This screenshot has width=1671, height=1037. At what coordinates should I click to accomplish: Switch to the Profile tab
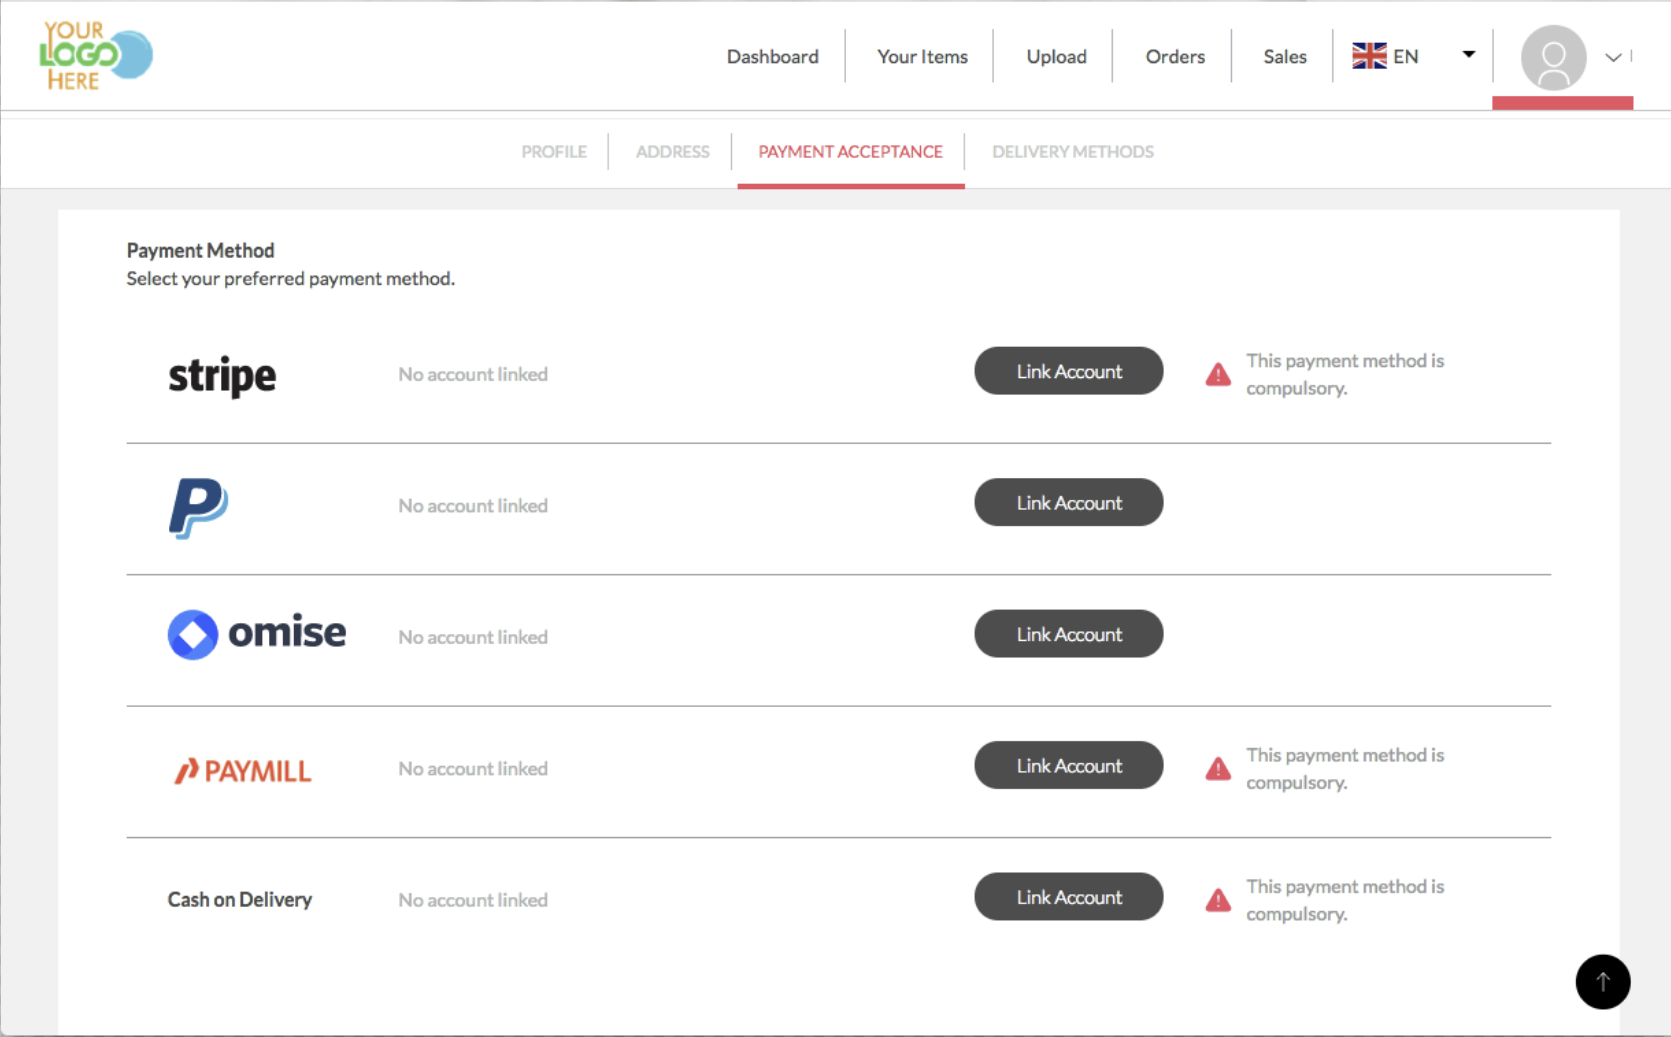click(554, 152)
